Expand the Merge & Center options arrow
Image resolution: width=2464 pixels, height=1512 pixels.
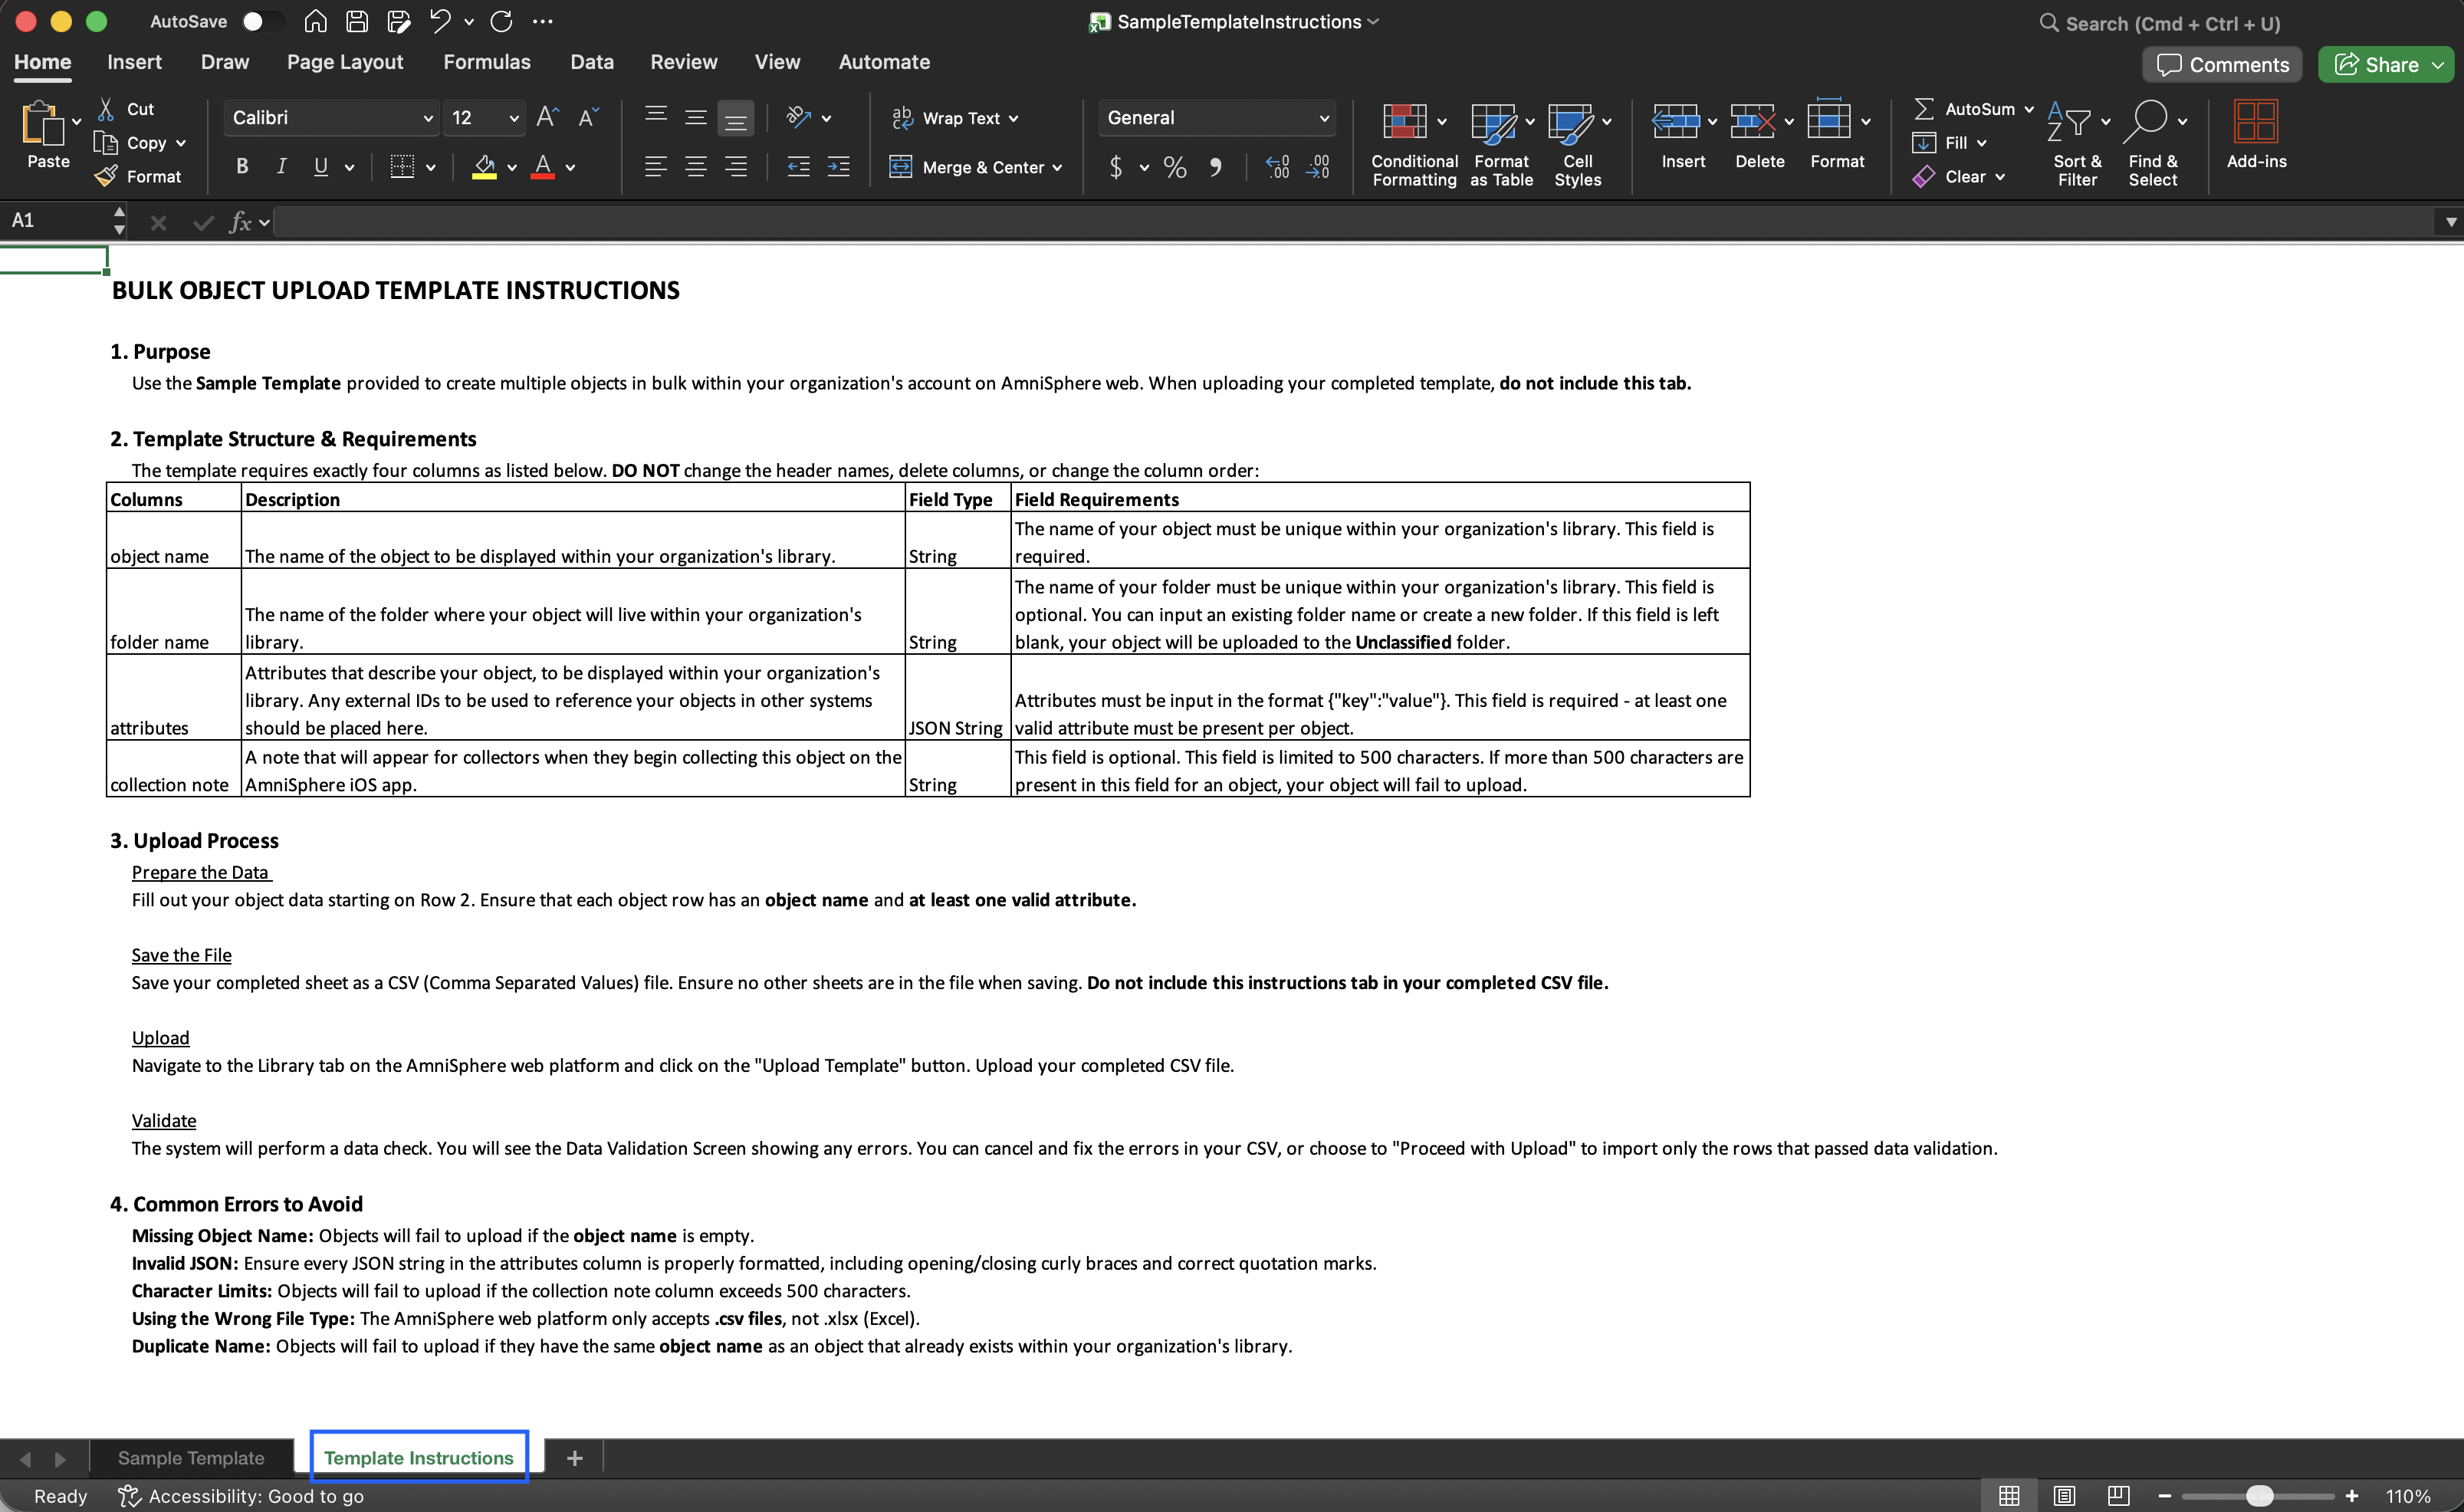coord(1057,168)
